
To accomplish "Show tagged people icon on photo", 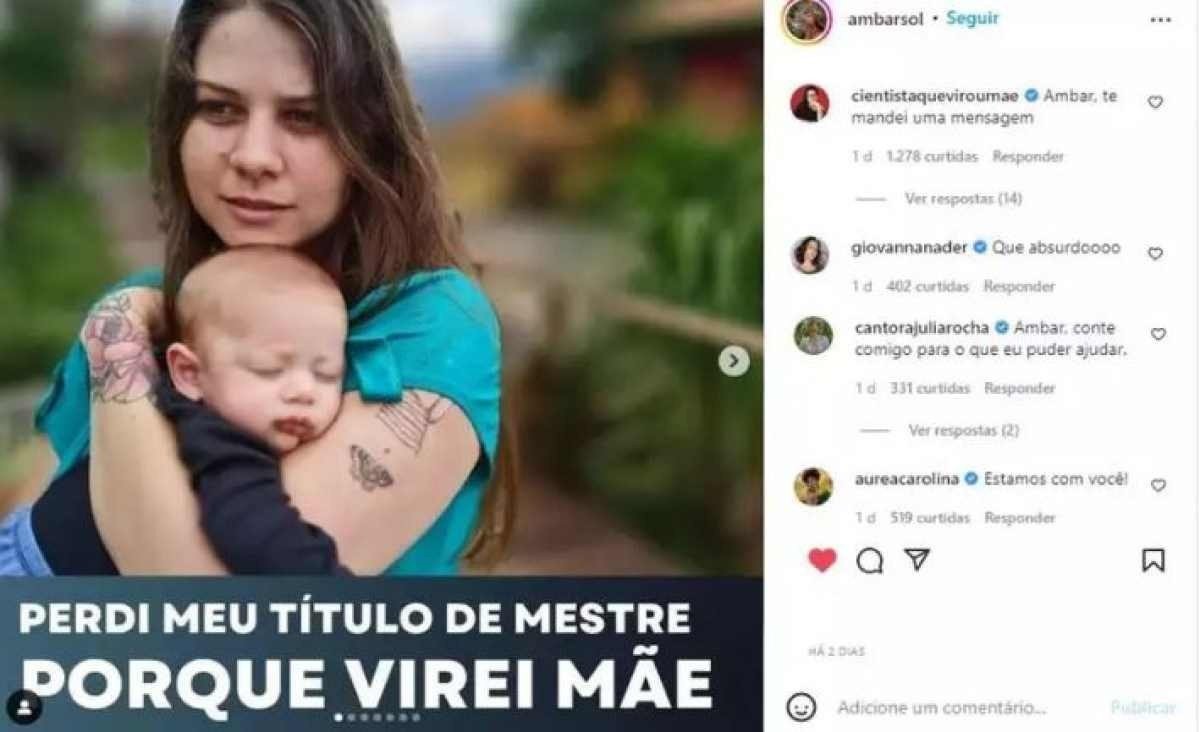I will click(24, 707).
